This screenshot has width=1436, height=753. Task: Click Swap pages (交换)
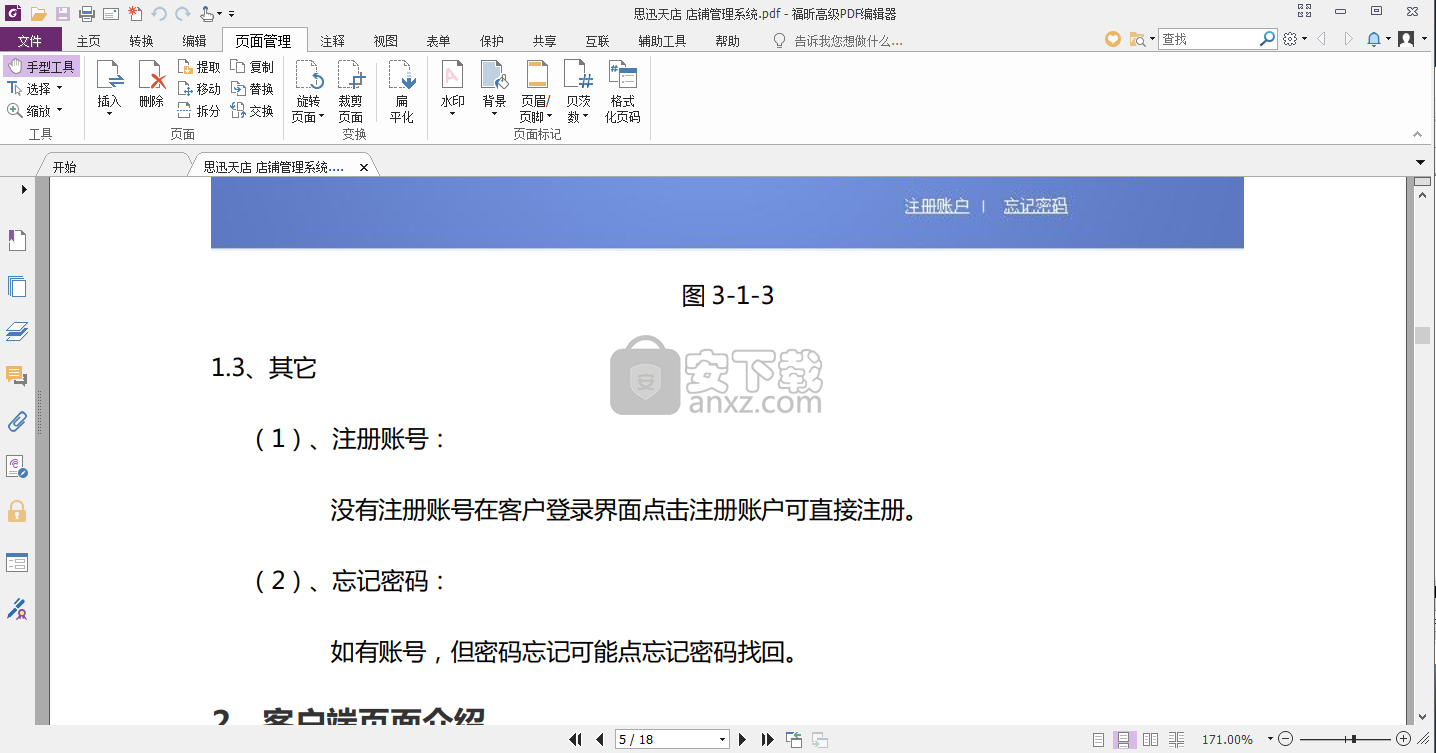(x=252, y=111)
